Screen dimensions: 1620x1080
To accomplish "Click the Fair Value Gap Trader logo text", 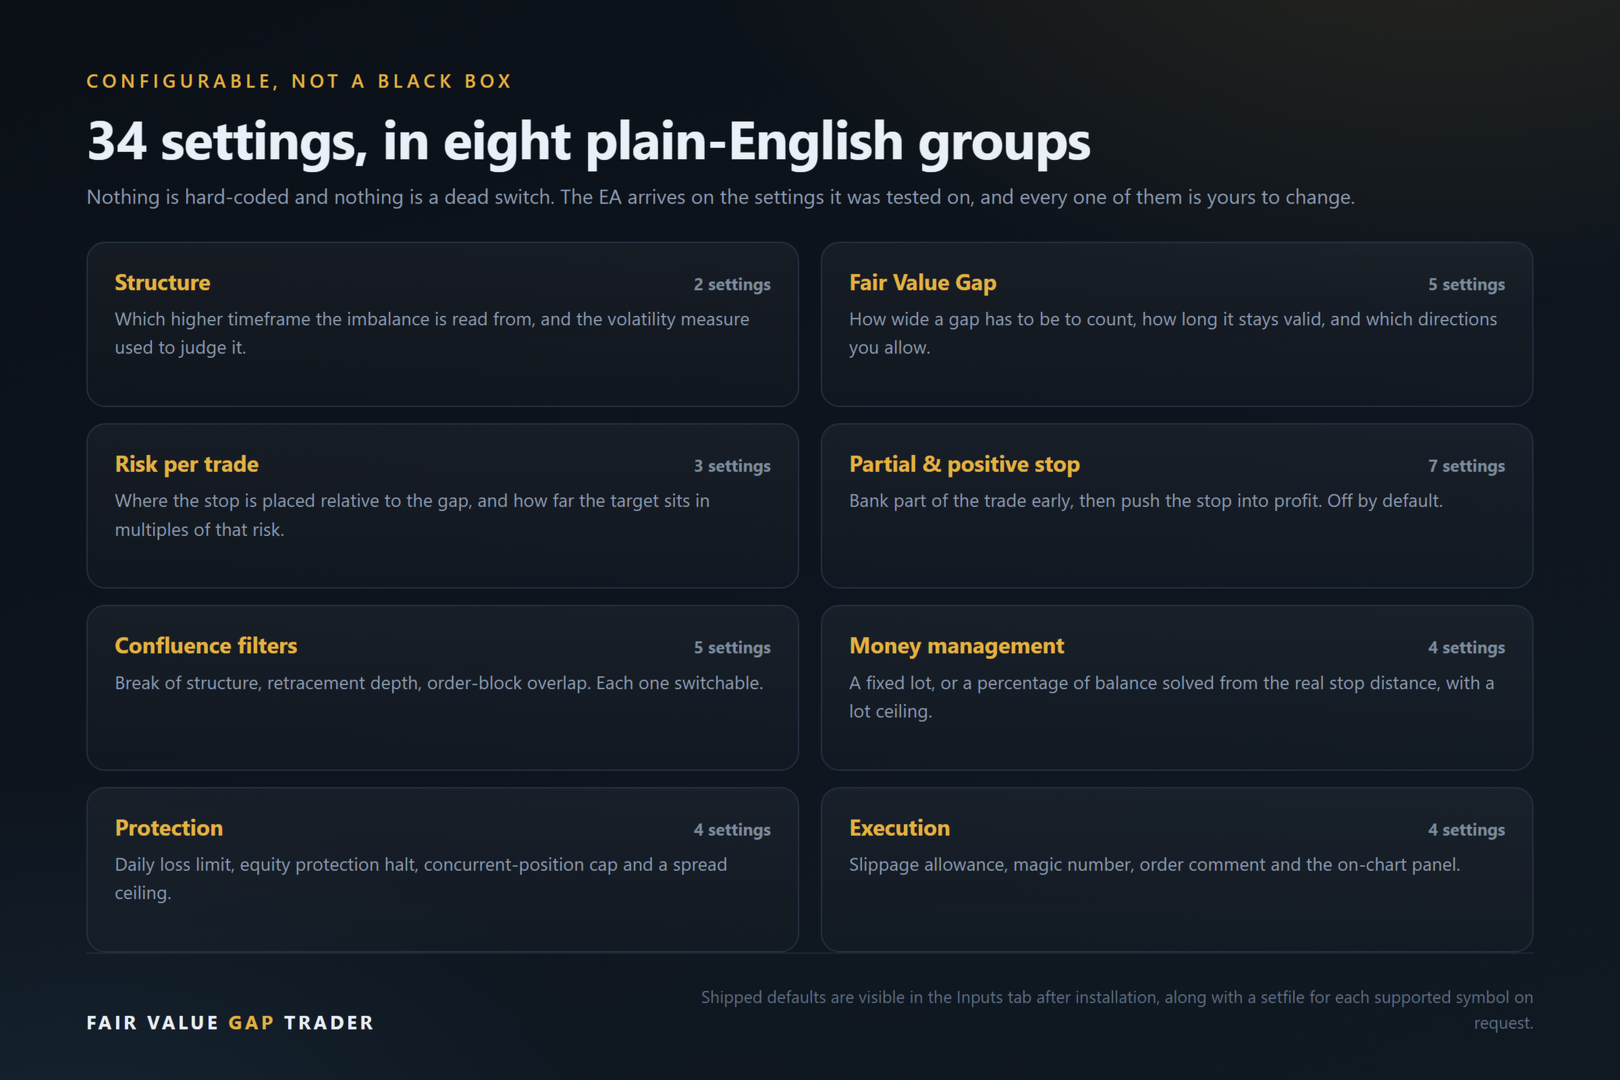I will tap(230, 1023).
